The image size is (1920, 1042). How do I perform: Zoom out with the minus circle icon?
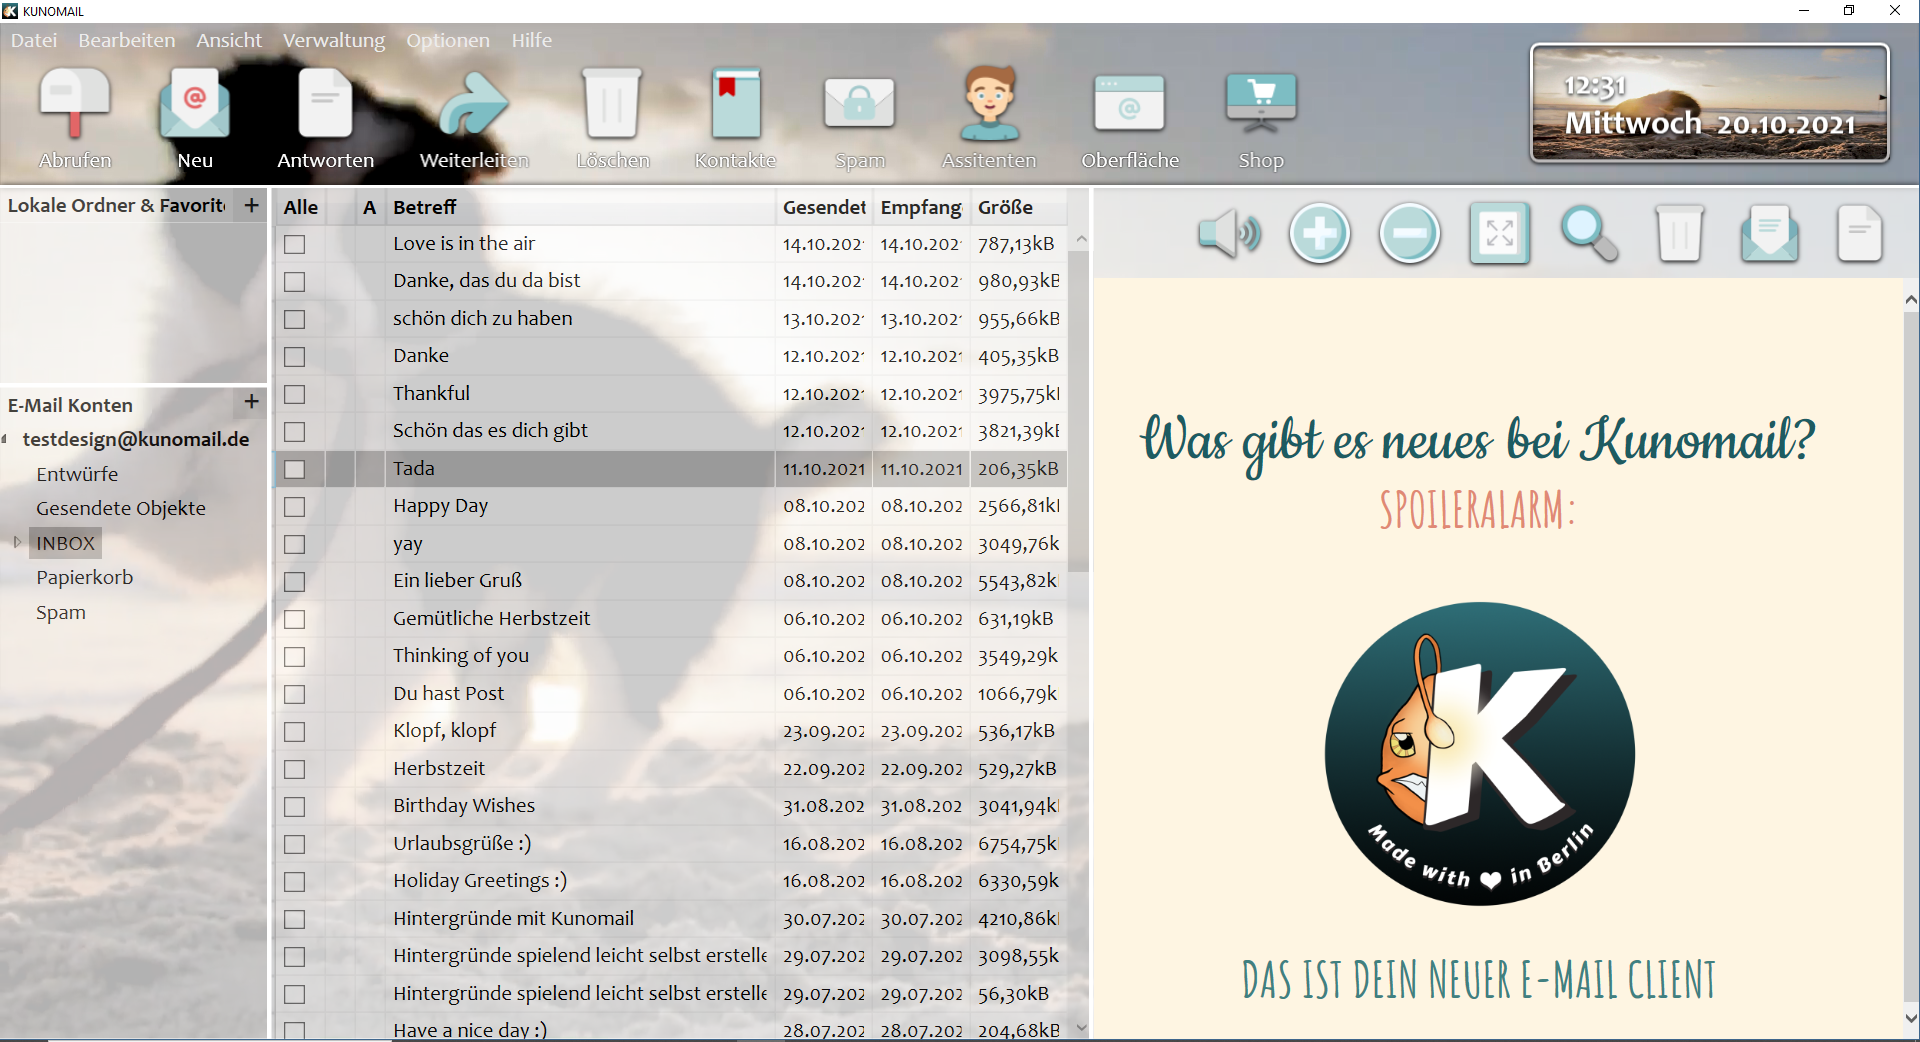1410,234
